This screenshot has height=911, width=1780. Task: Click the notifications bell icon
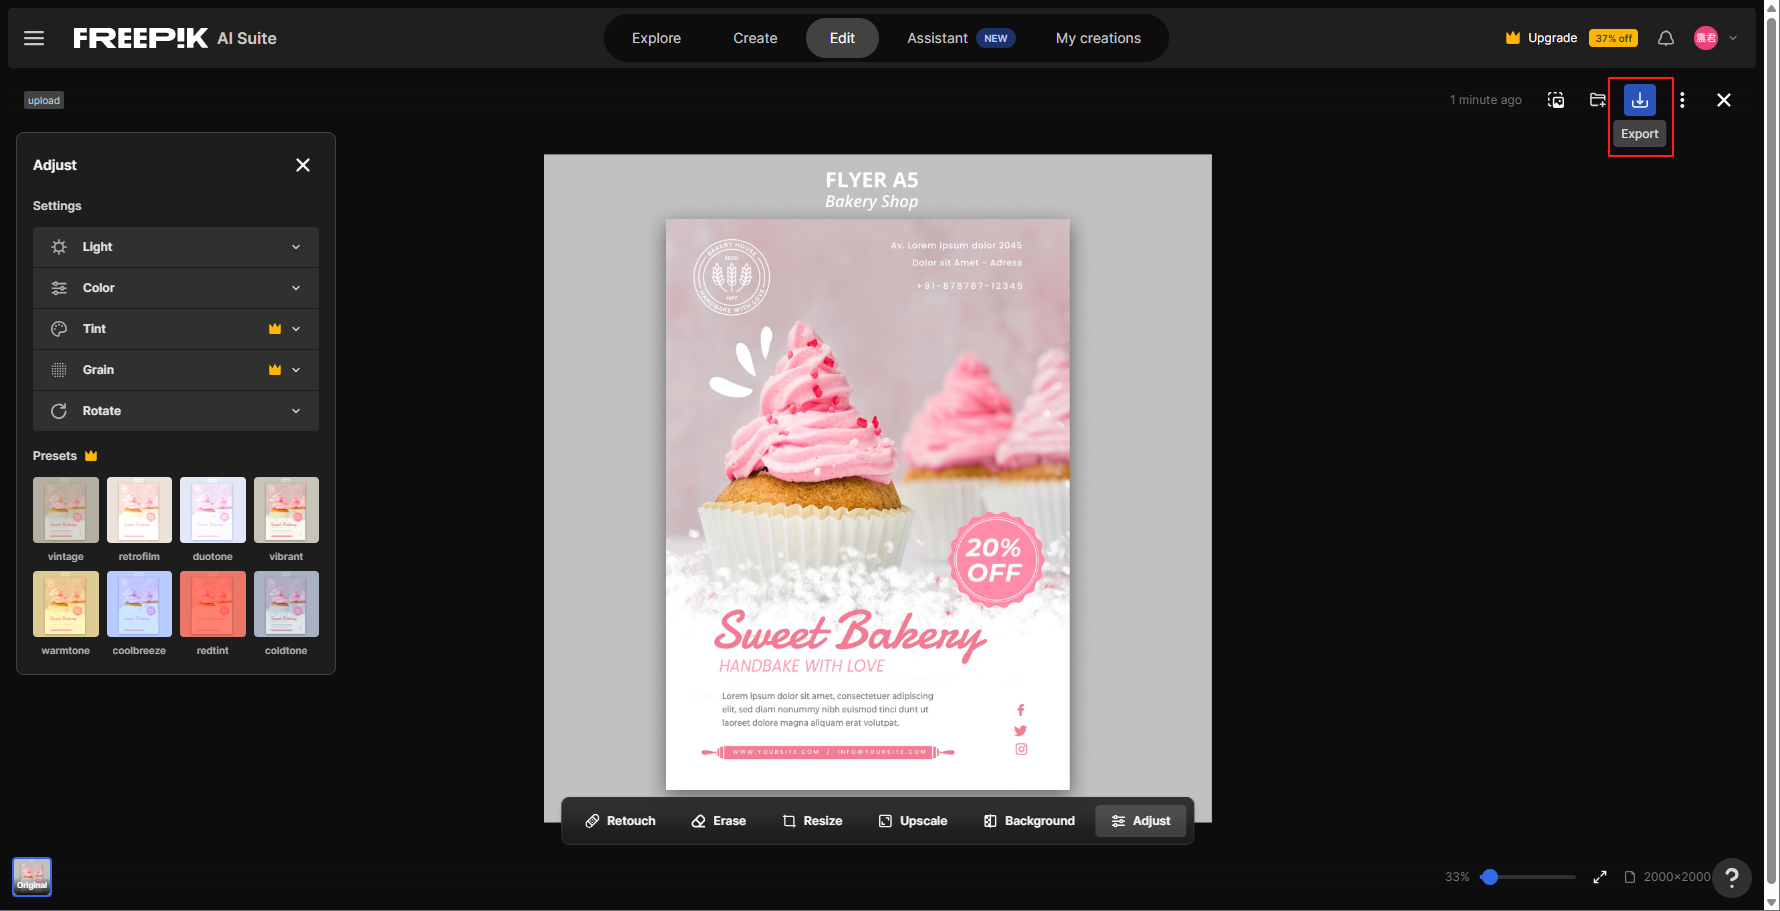pyautogui.click(x=1666, y=38)
